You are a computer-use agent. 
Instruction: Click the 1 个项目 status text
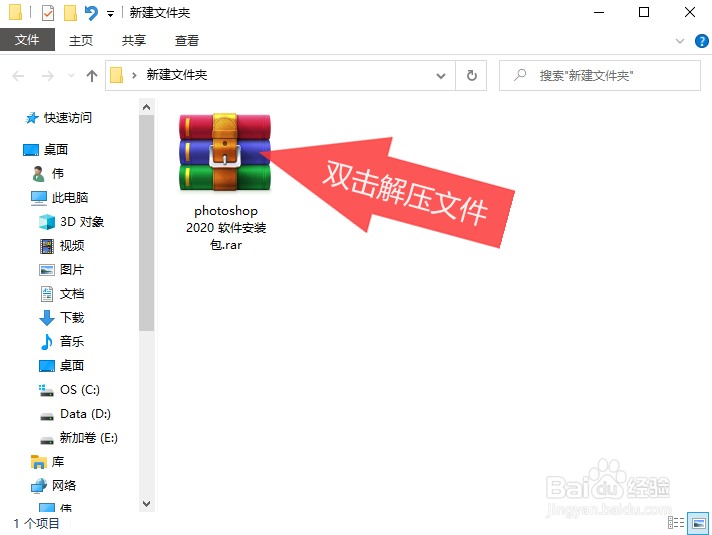(36, 523)
